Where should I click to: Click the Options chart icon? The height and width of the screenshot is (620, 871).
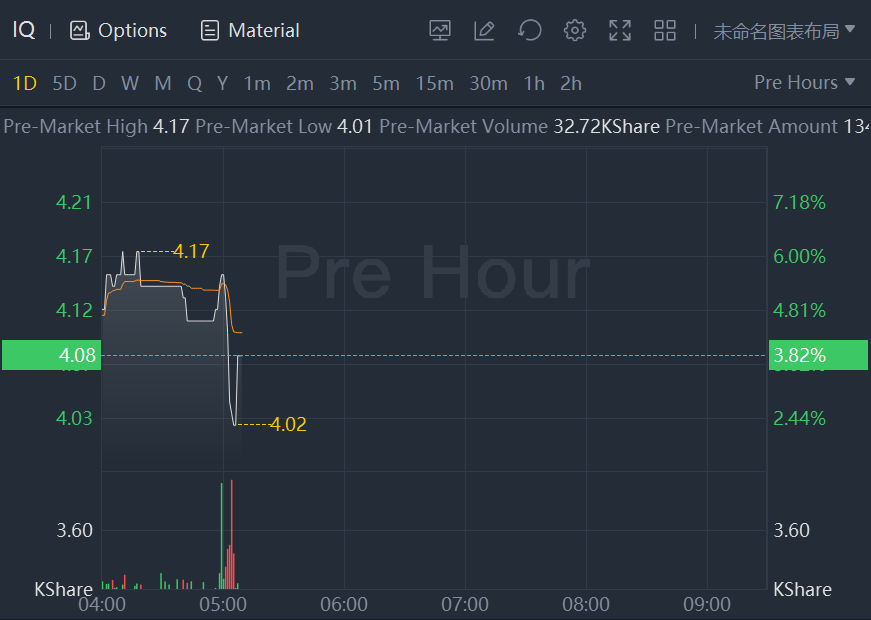coord(80,31)
